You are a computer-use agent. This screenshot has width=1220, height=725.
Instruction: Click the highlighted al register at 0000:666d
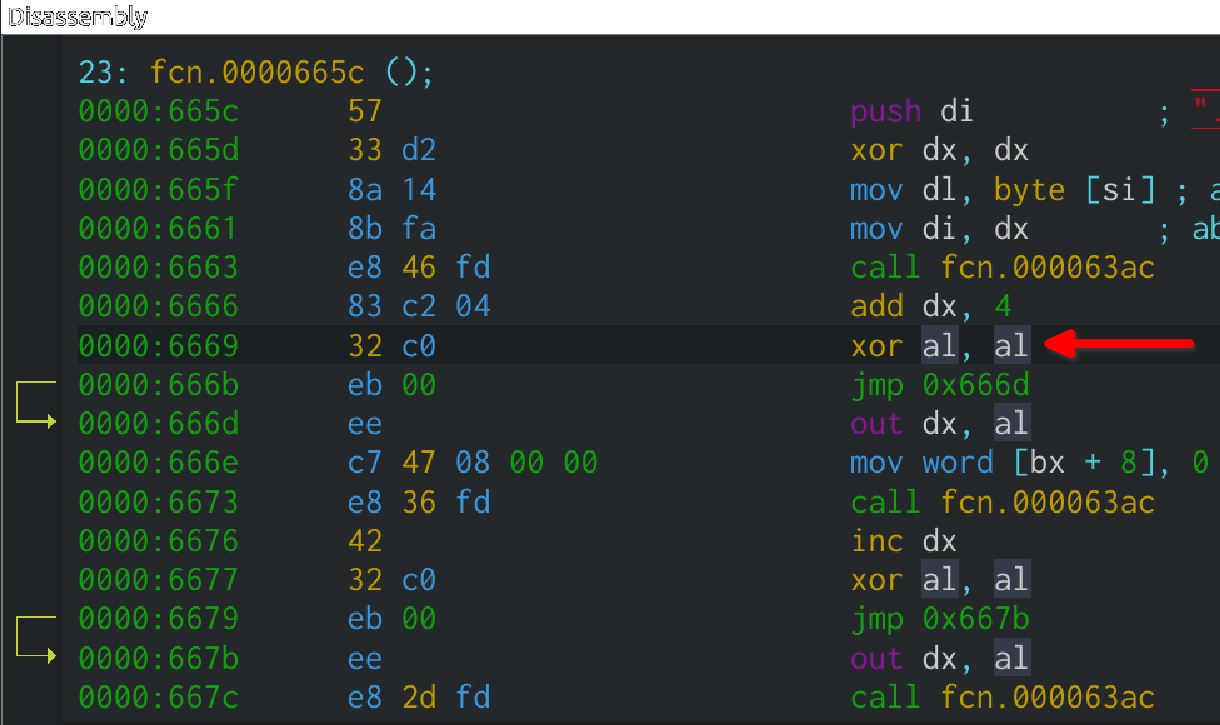point(1011,423)
